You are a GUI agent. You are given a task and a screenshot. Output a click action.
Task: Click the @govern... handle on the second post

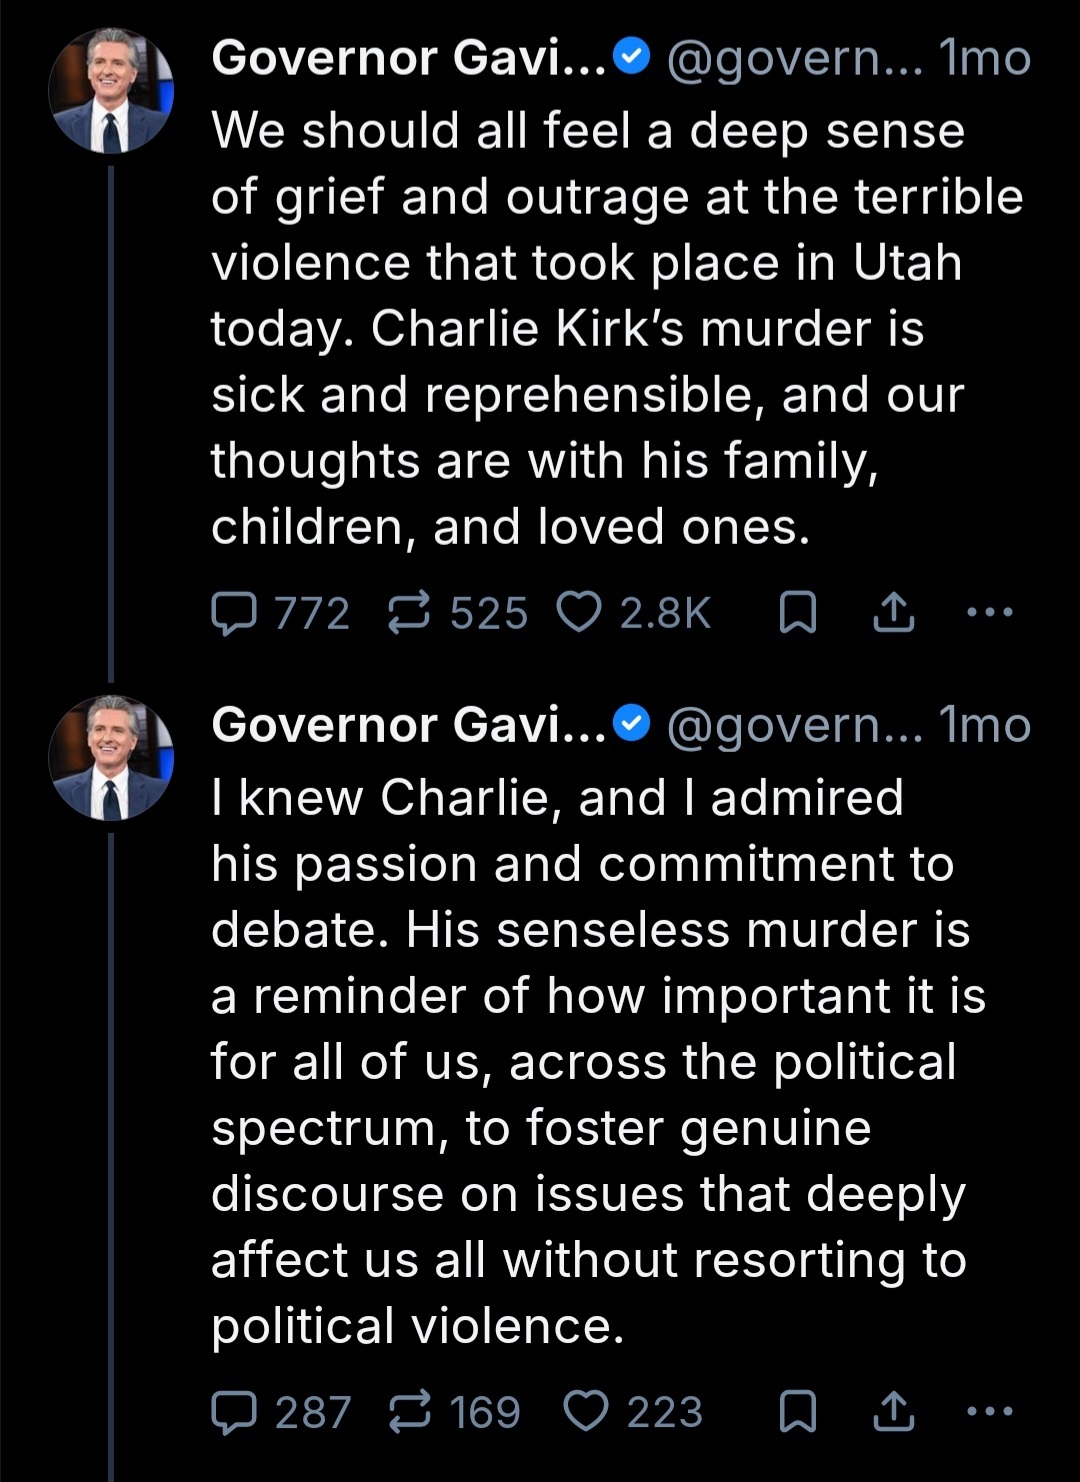(794, 726)
